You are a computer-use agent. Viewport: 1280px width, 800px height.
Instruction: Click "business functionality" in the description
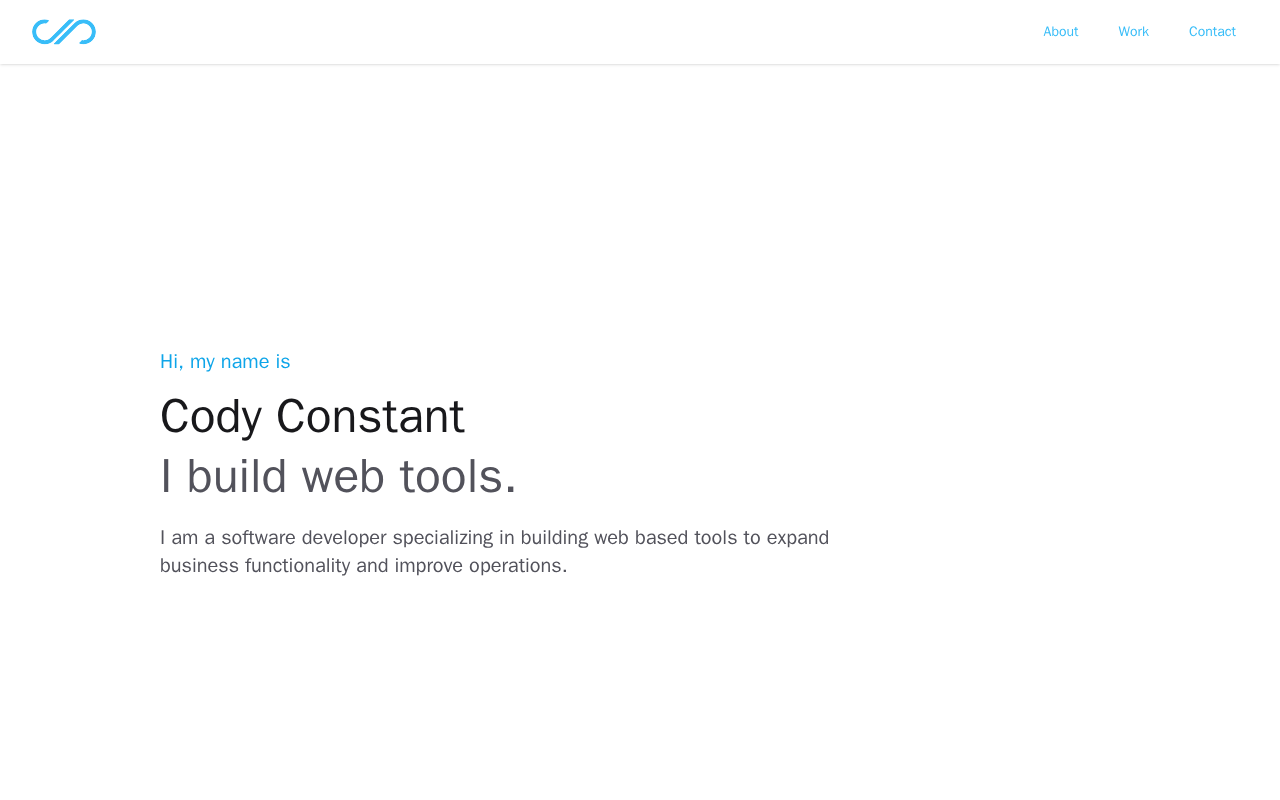255,566
